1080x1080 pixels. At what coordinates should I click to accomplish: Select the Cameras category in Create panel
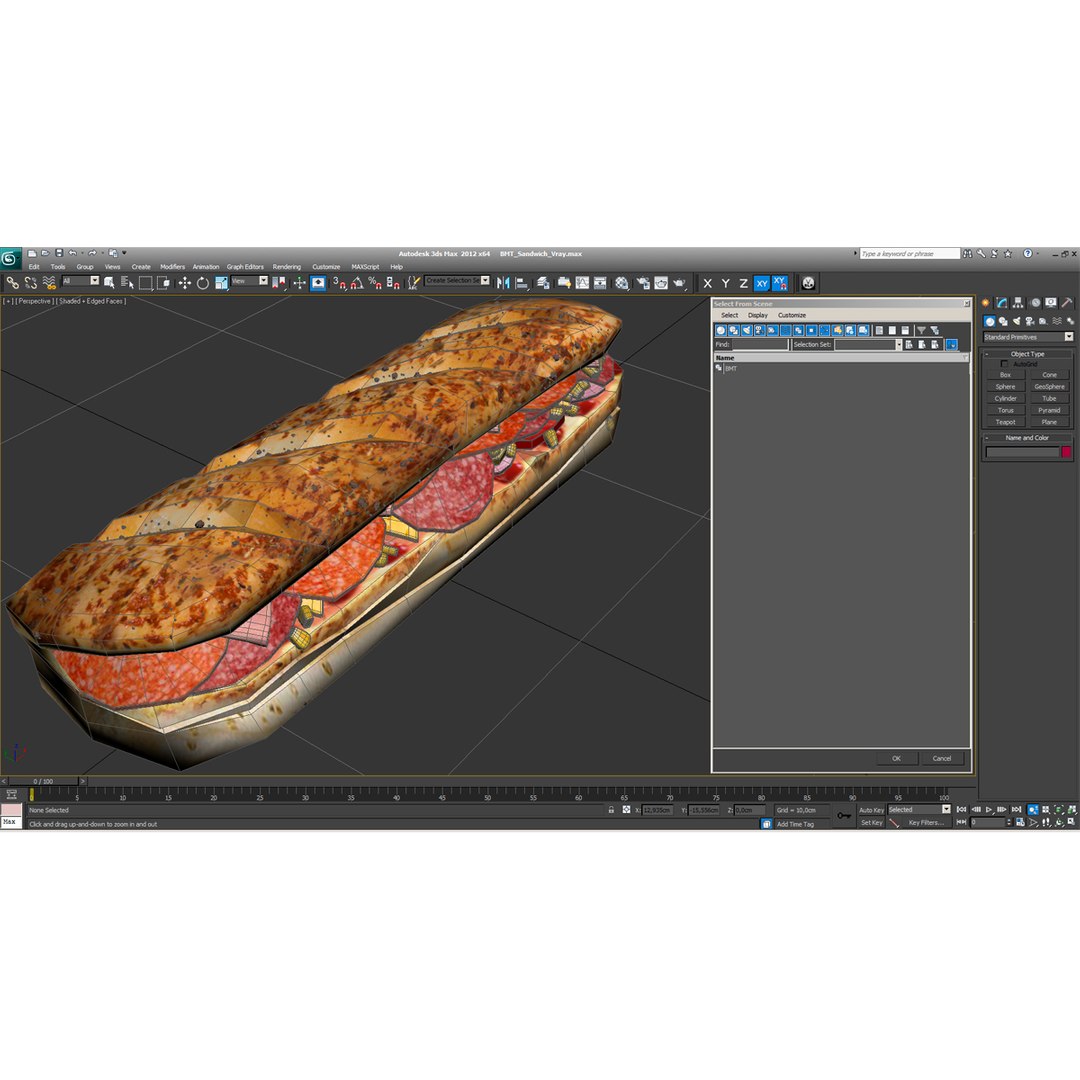pyautogui.click(x=1030, y=322)
